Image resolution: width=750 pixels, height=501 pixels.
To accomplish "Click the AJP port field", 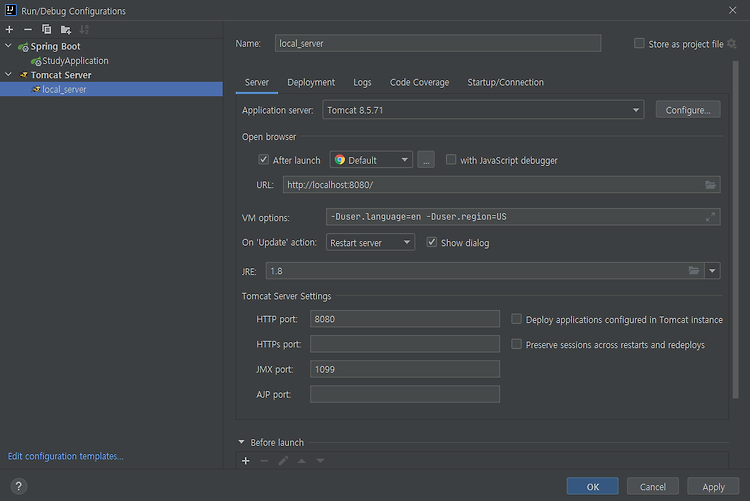I will point(405,394).
